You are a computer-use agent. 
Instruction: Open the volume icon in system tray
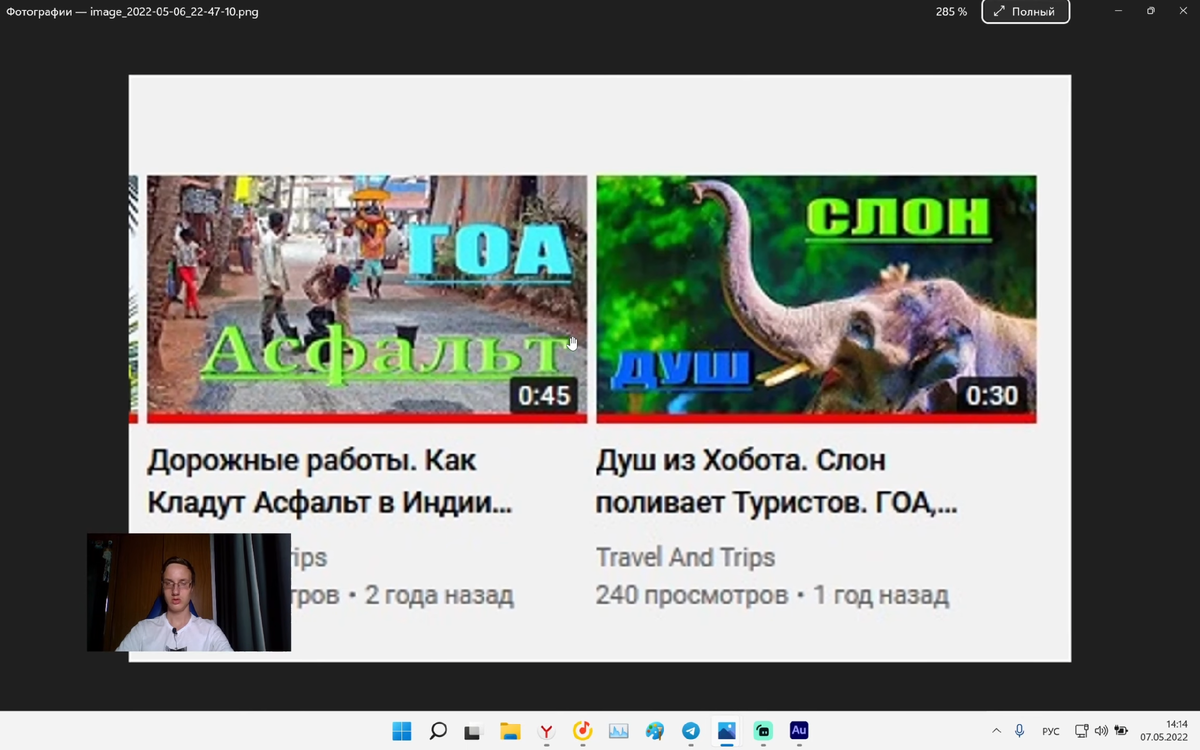point(1100,730)
